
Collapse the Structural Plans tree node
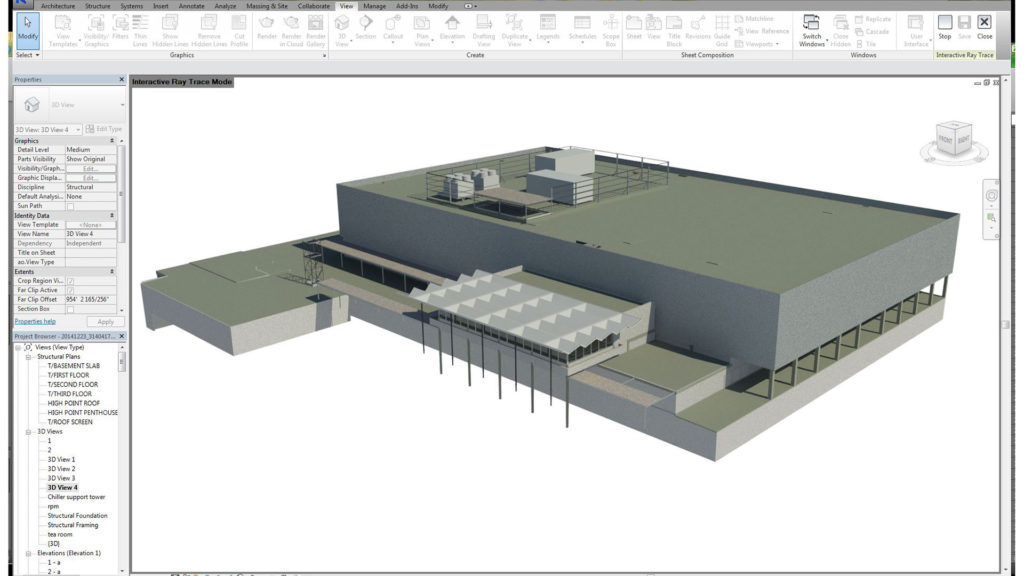click(x=30, y=357)
